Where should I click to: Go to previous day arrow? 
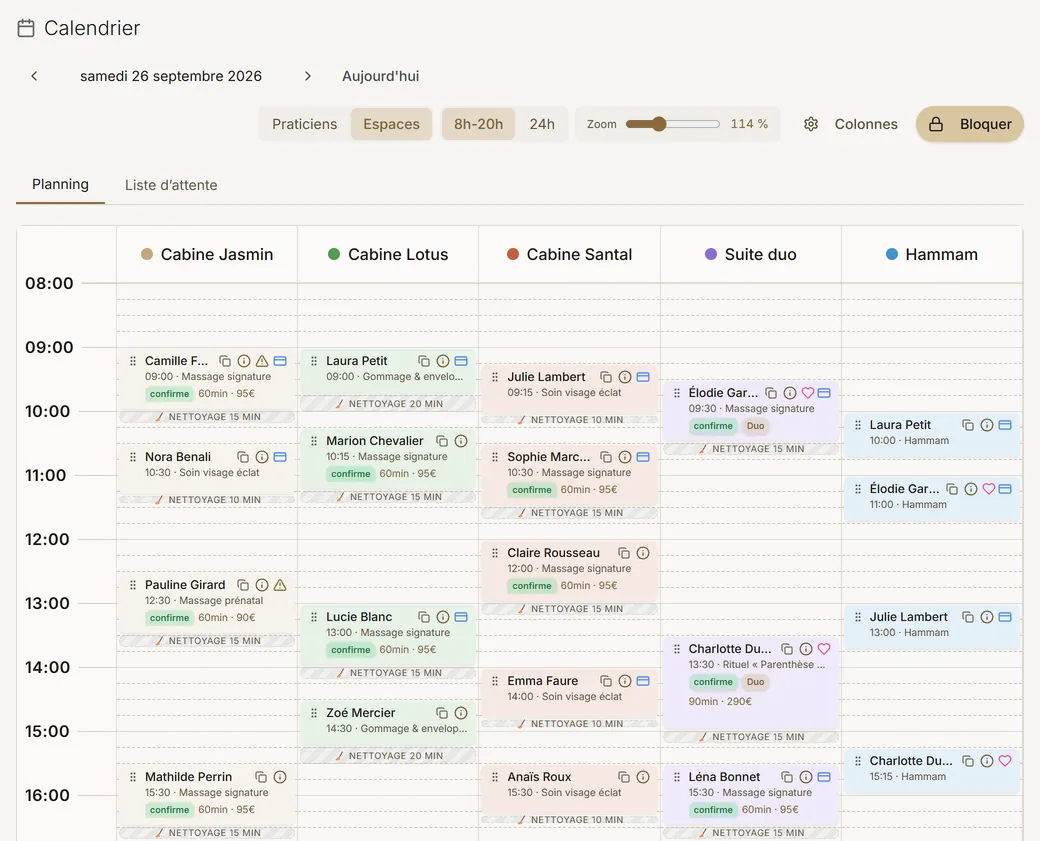tap(34, 76)
